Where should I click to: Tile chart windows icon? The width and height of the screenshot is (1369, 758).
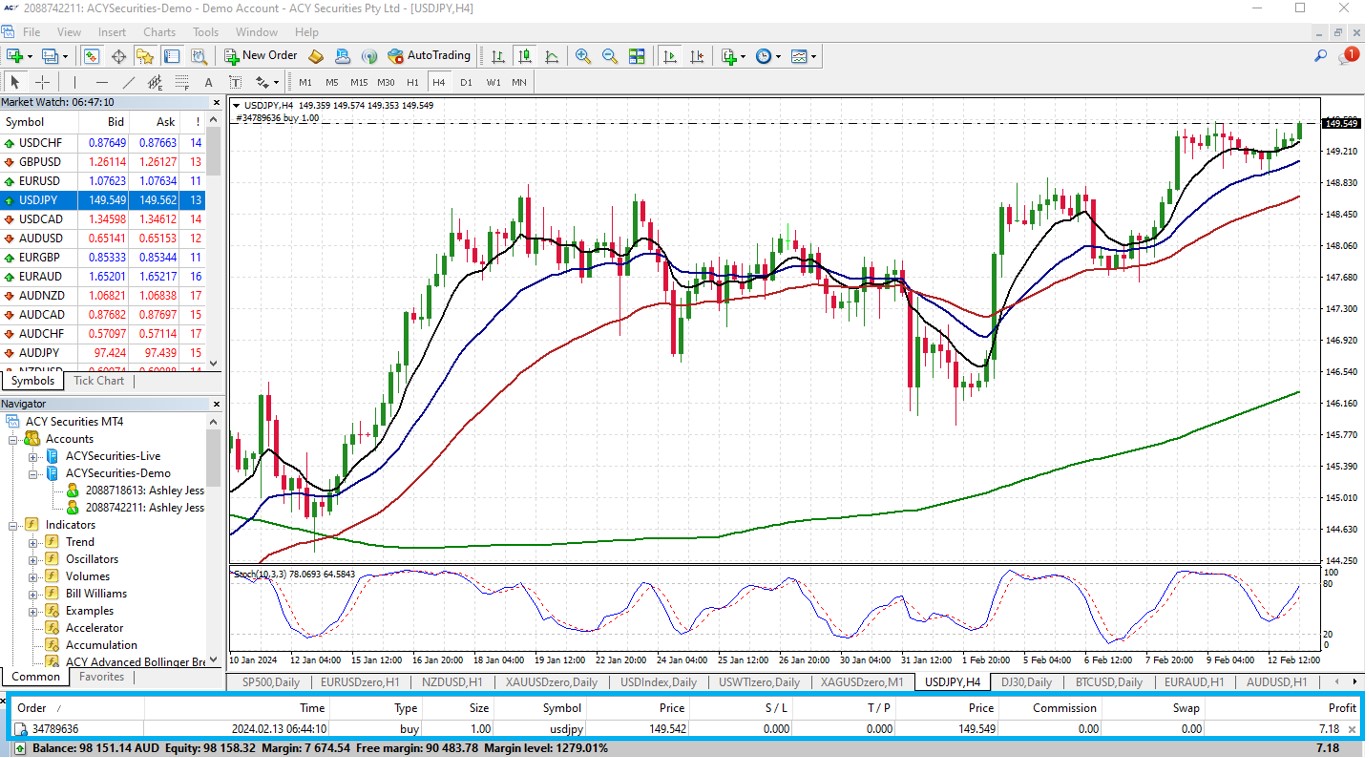637,56
